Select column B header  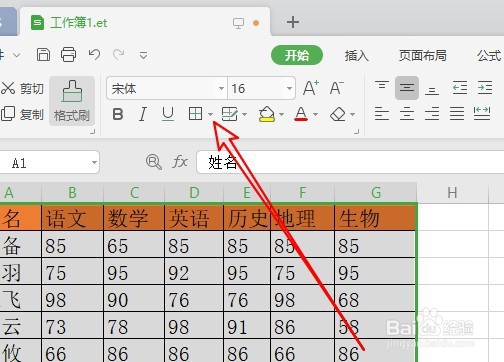click(72, 193)
